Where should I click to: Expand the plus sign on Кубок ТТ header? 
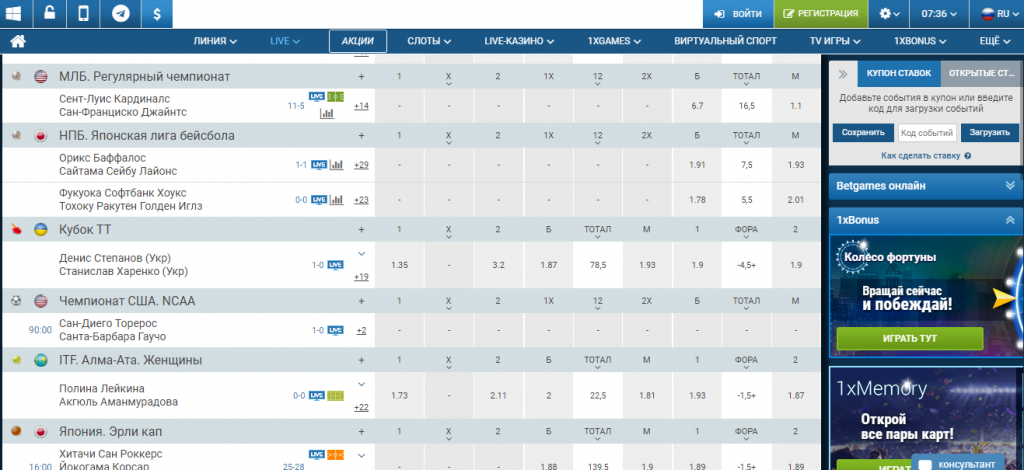tap(361, 230)
